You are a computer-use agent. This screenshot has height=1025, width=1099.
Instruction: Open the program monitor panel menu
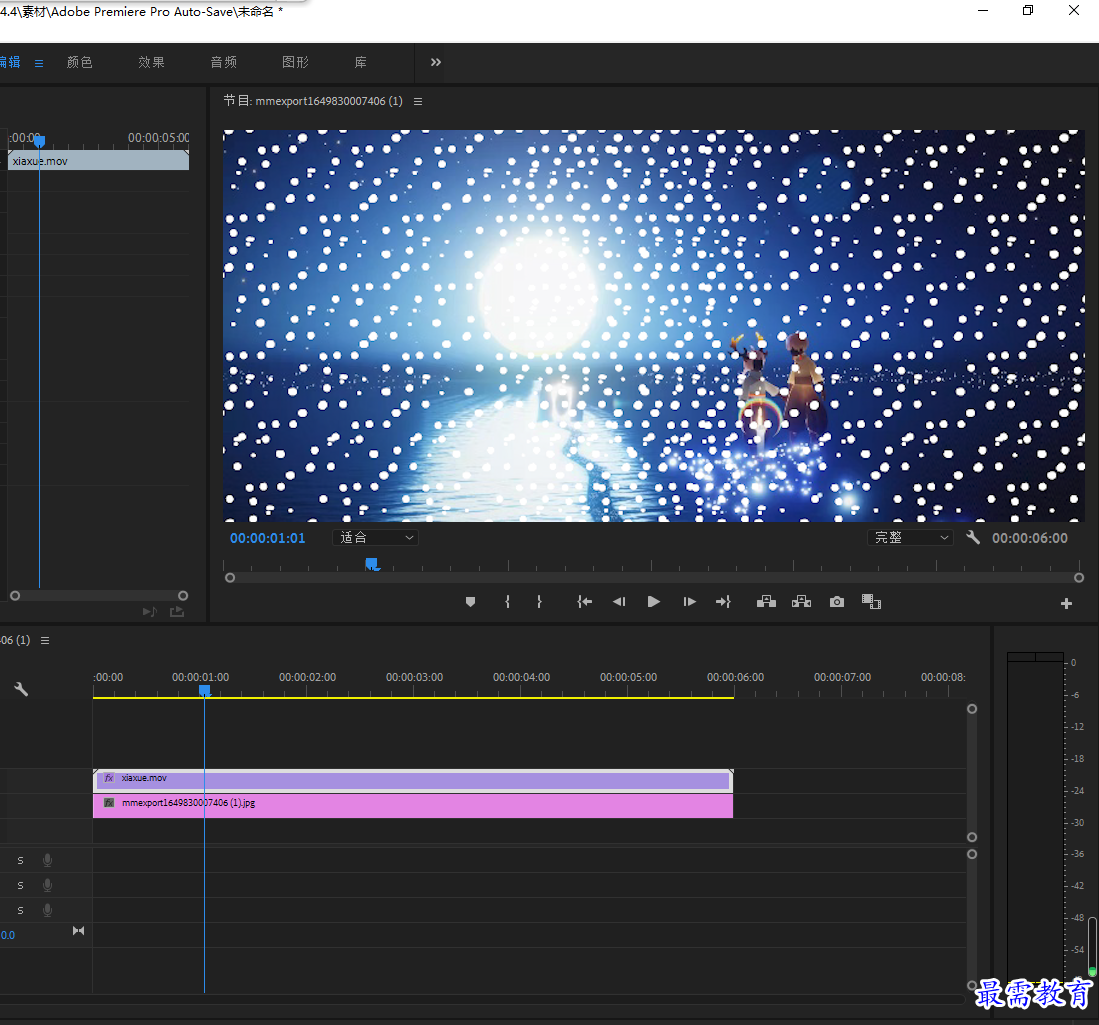[418, 101]
